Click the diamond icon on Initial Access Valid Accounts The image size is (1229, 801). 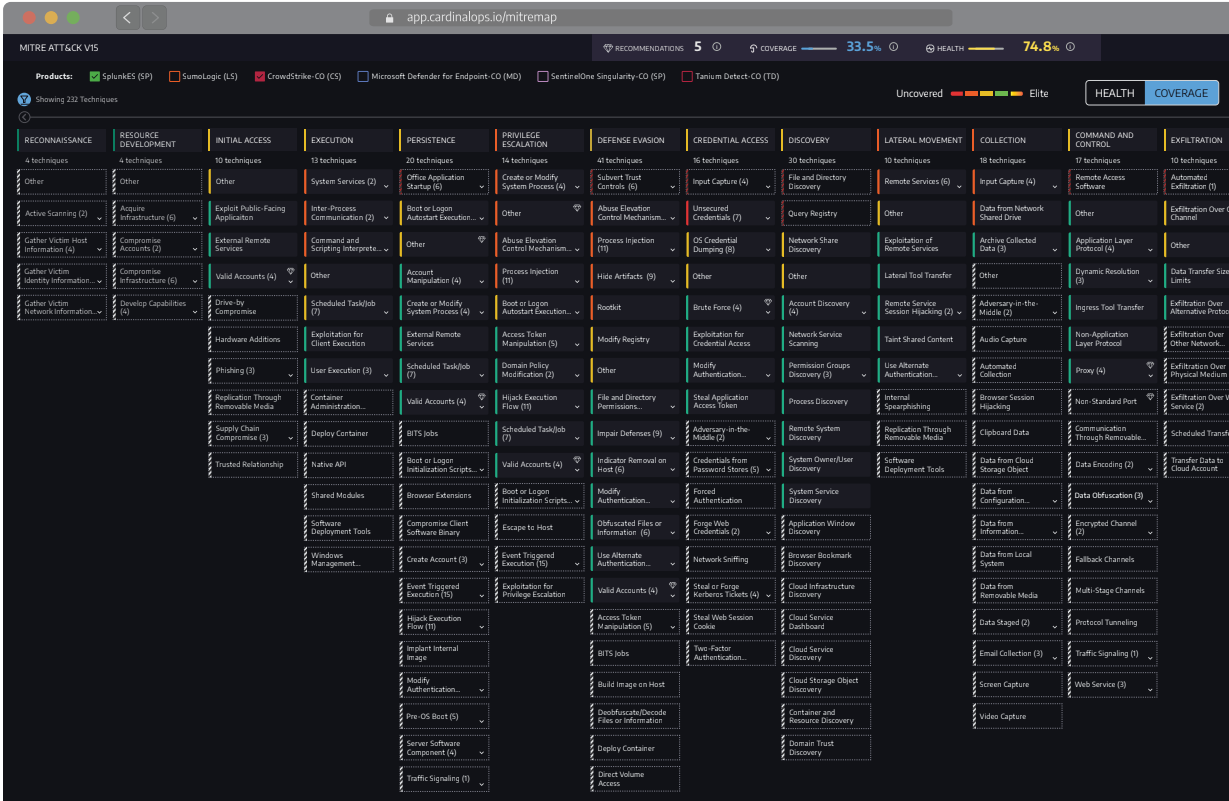[x=291, y=271]
